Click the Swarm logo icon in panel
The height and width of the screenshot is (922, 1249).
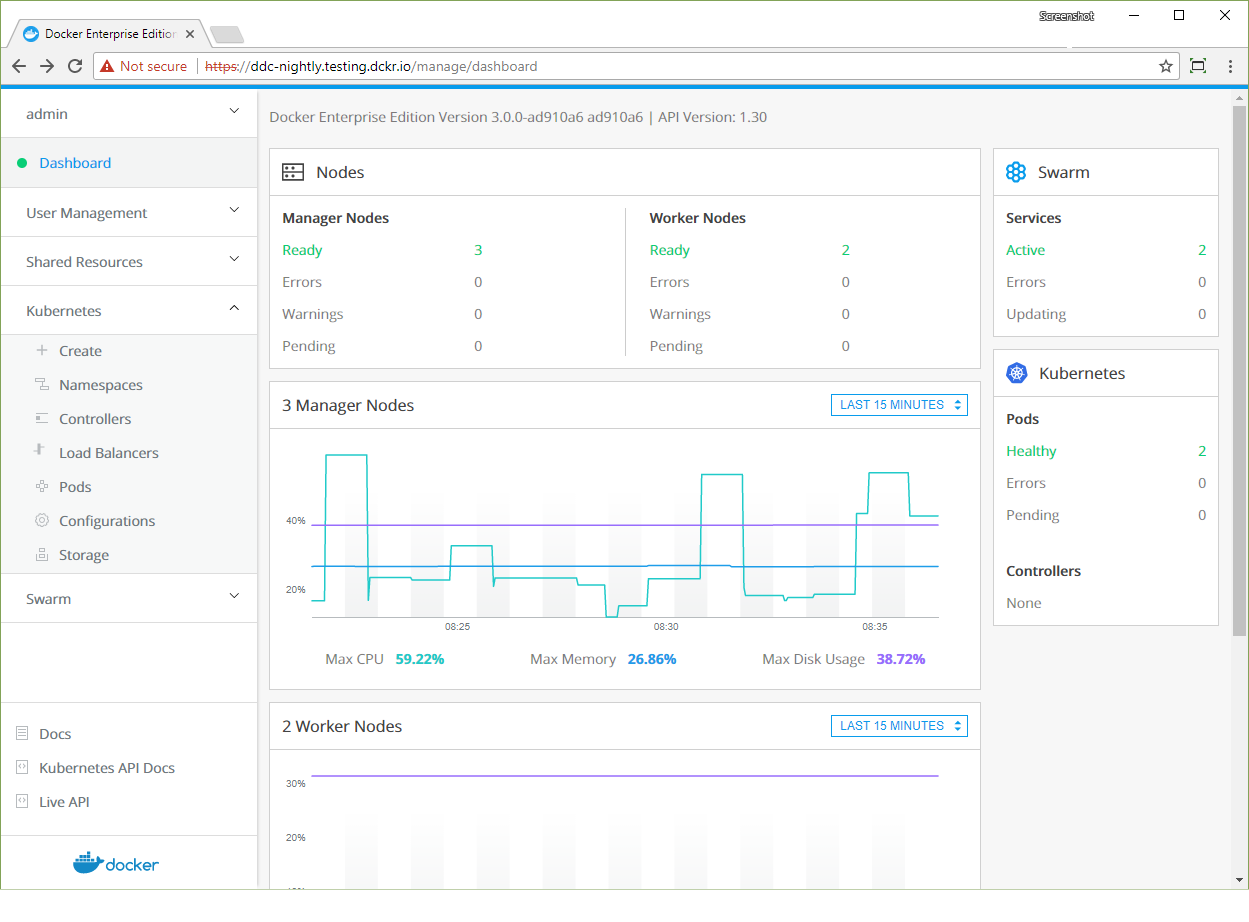click(x=1016, y=172)
